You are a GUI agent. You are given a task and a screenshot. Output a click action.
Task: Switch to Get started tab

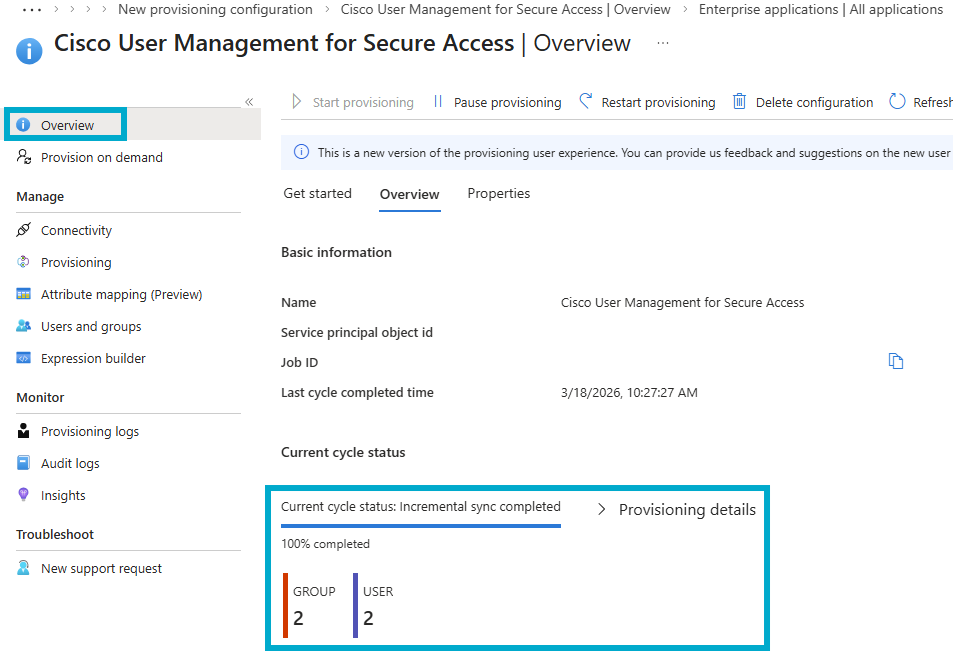pos(317,194)
